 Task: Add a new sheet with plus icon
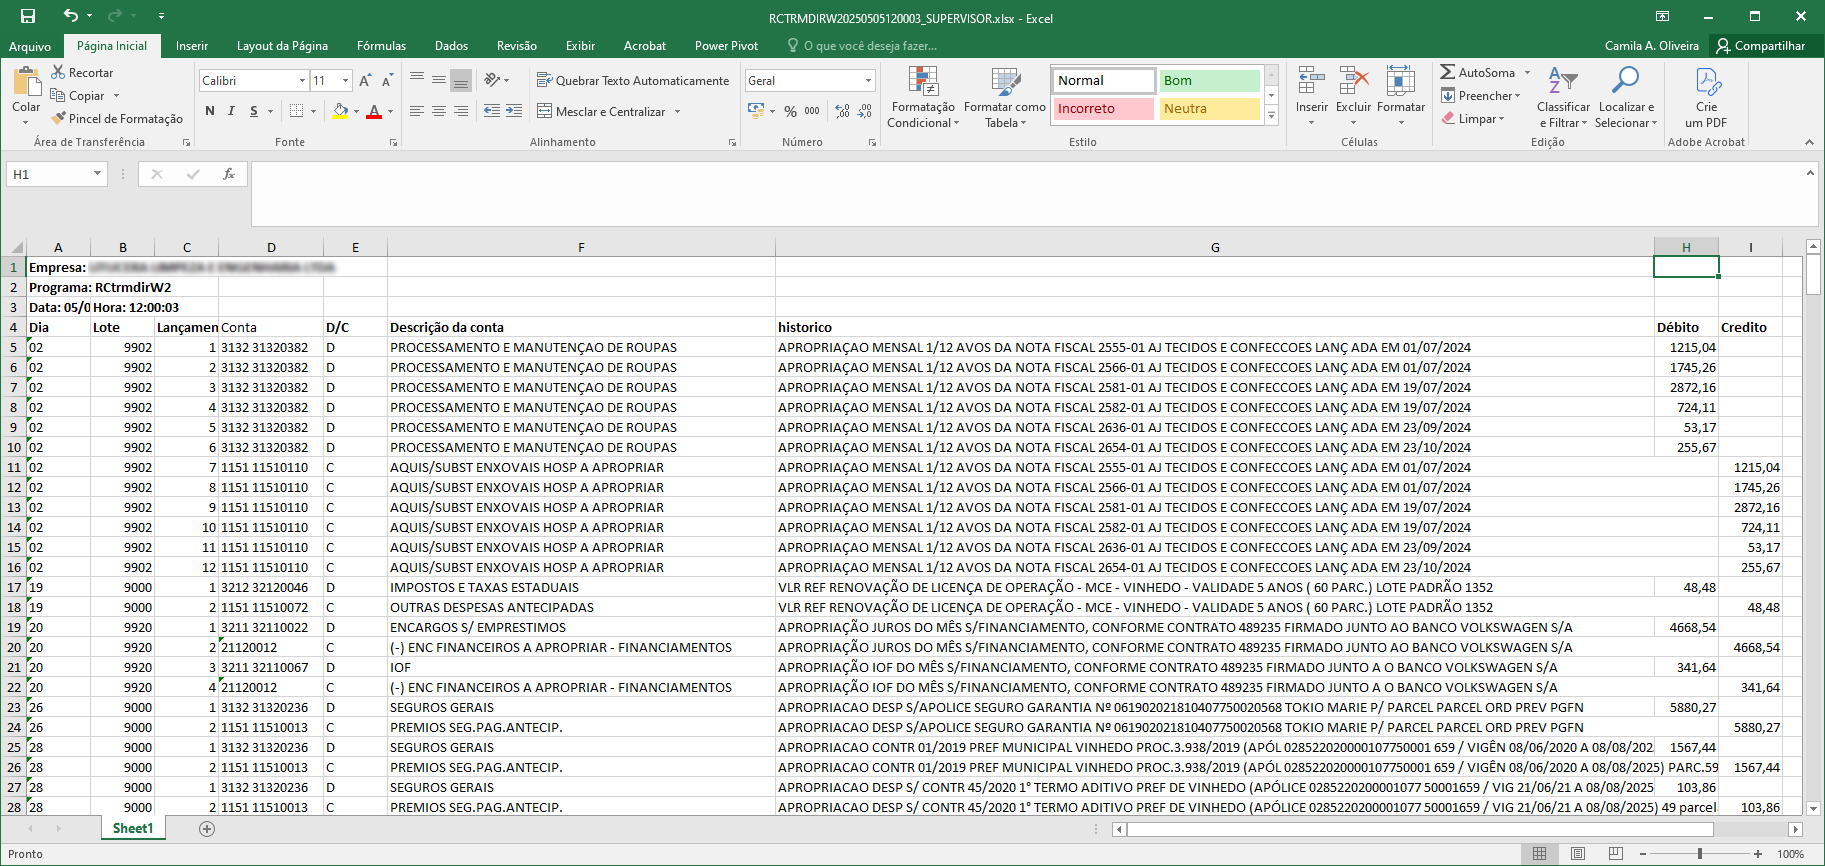click(x=207, y=829)
